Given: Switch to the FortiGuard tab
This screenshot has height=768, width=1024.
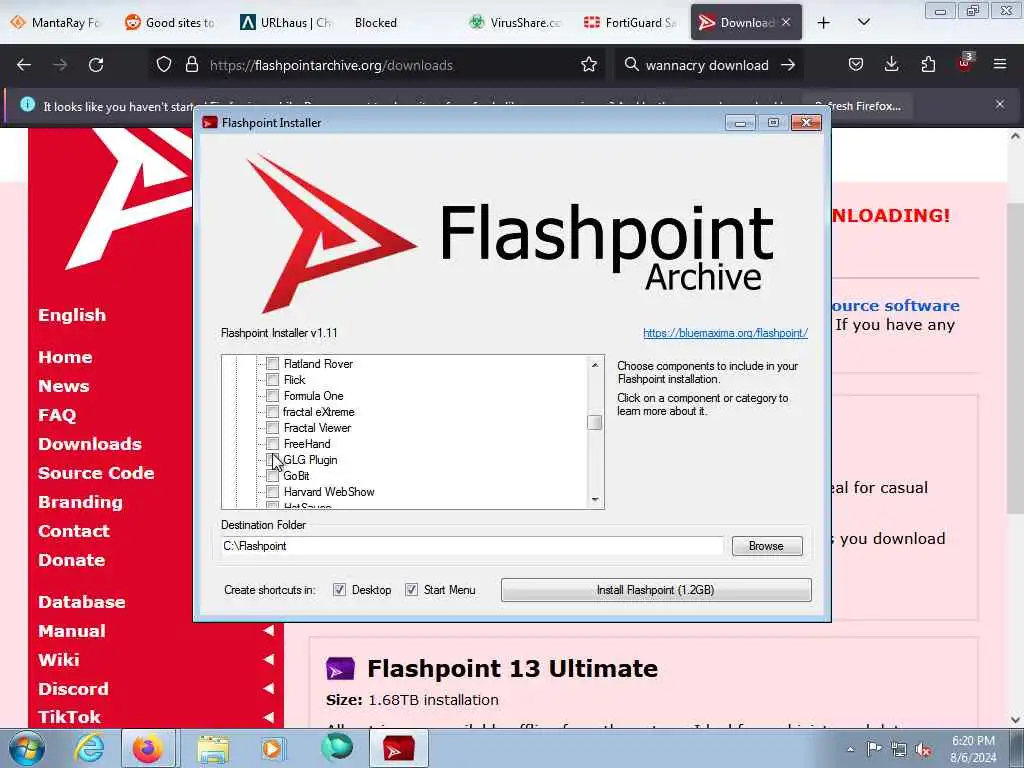Looking at the screenshot, I should point(631,22).
